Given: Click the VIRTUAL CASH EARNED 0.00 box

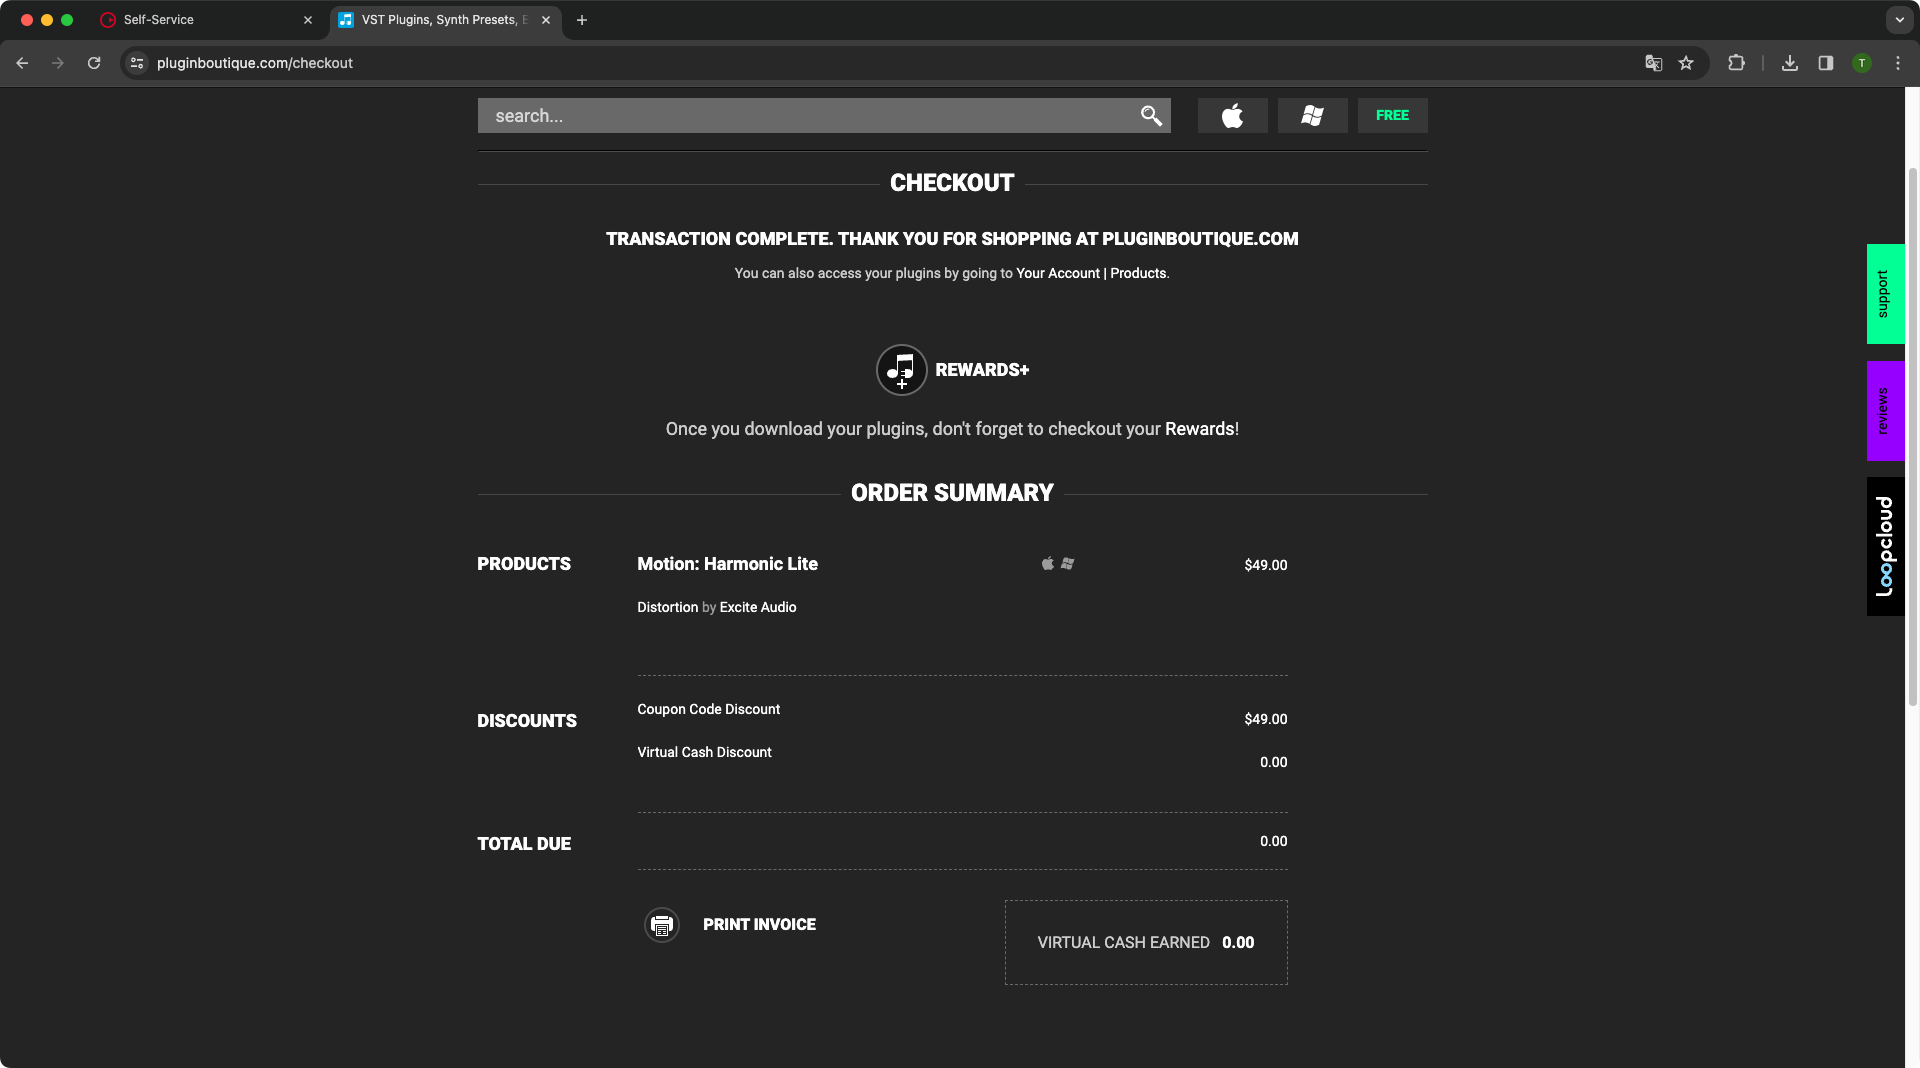Looking at the screenshot, I should coord(1146,943).
